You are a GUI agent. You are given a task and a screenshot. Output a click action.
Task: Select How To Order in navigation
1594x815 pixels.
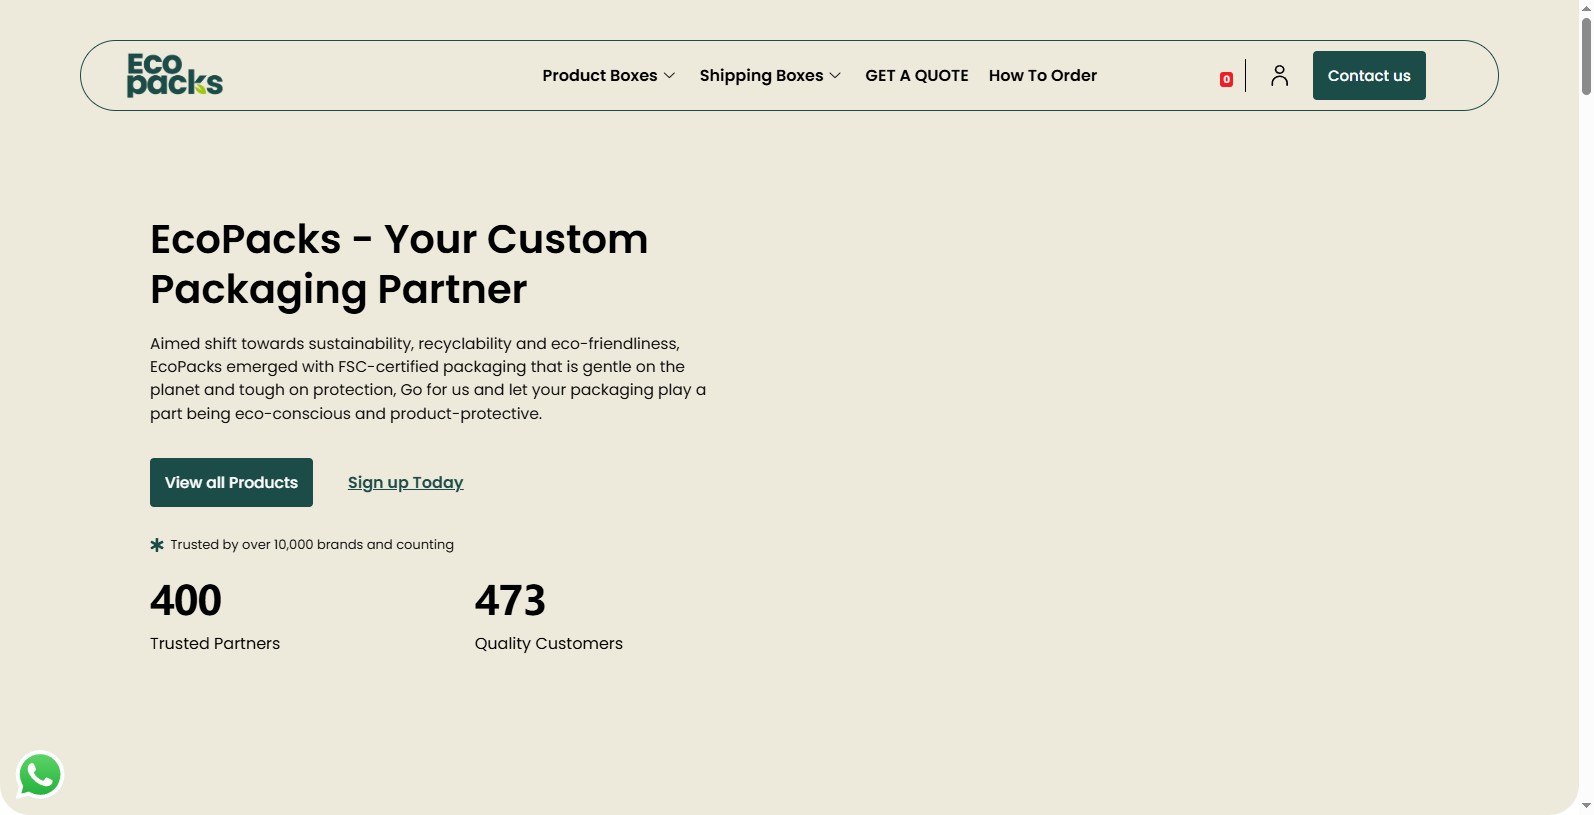pos(1043,76)
